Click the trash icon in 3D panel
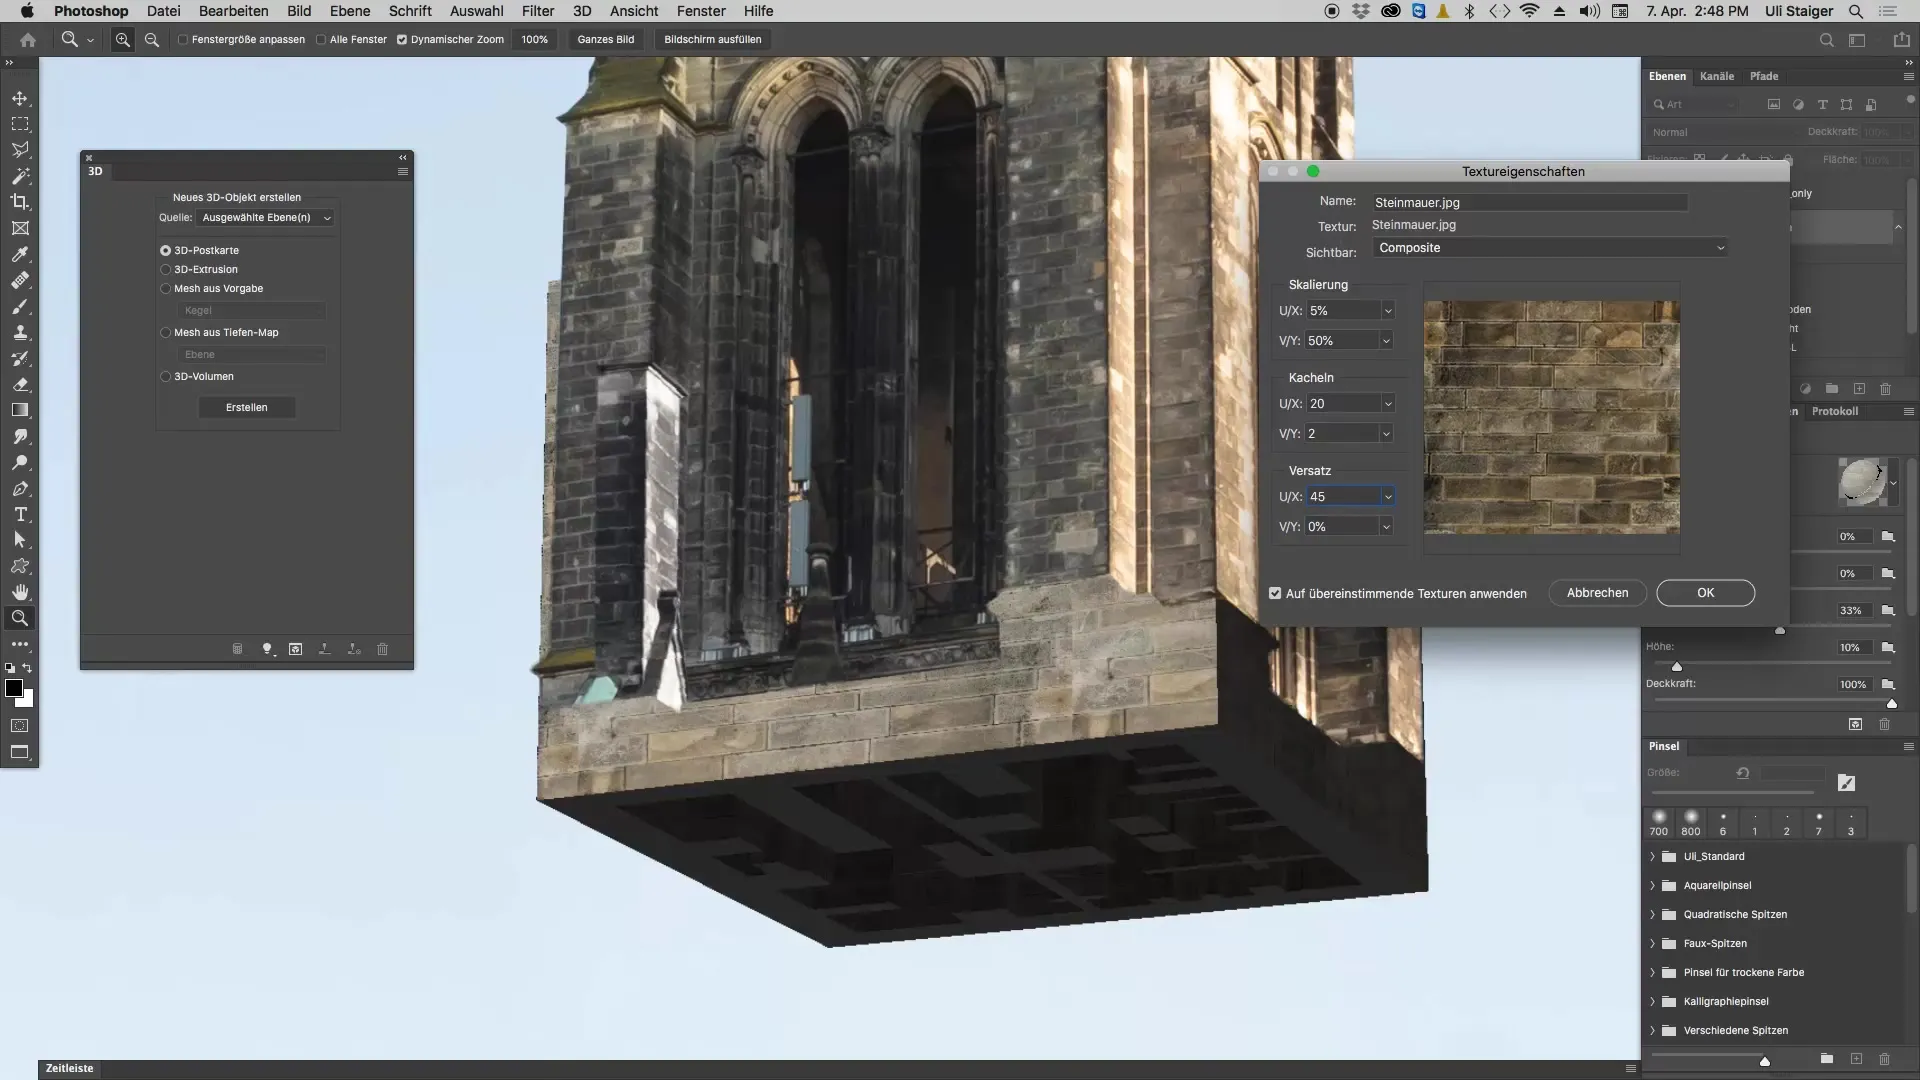Viewport: 1920px width, 1080px height. click(382, 649)
